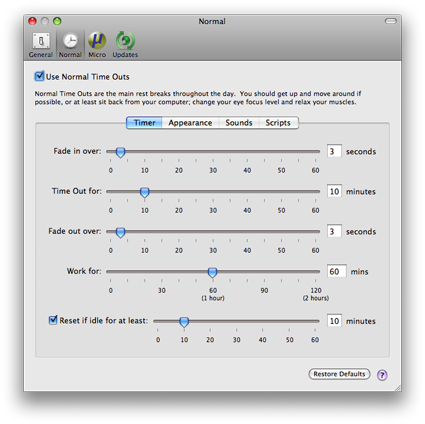Click the green zoom window button
The width and height of the screenshot is (425, 424).
57,21
